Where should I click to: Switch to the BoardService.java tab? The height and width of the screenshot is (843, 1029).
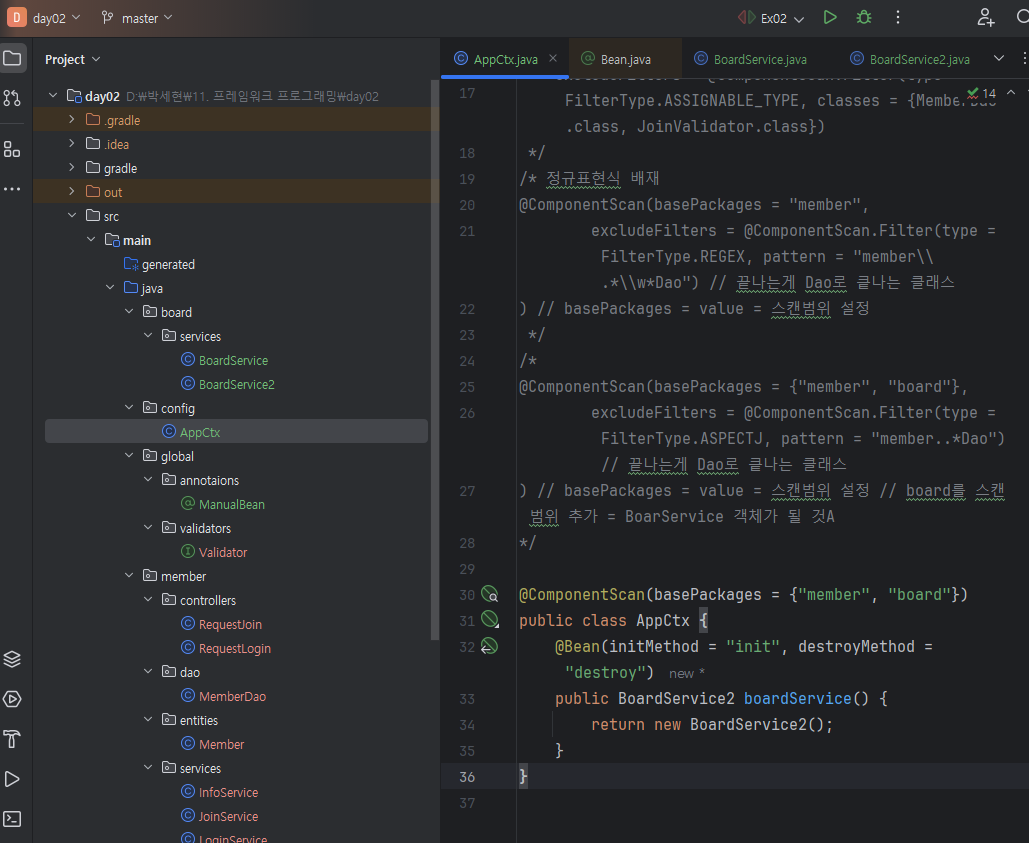760,59
